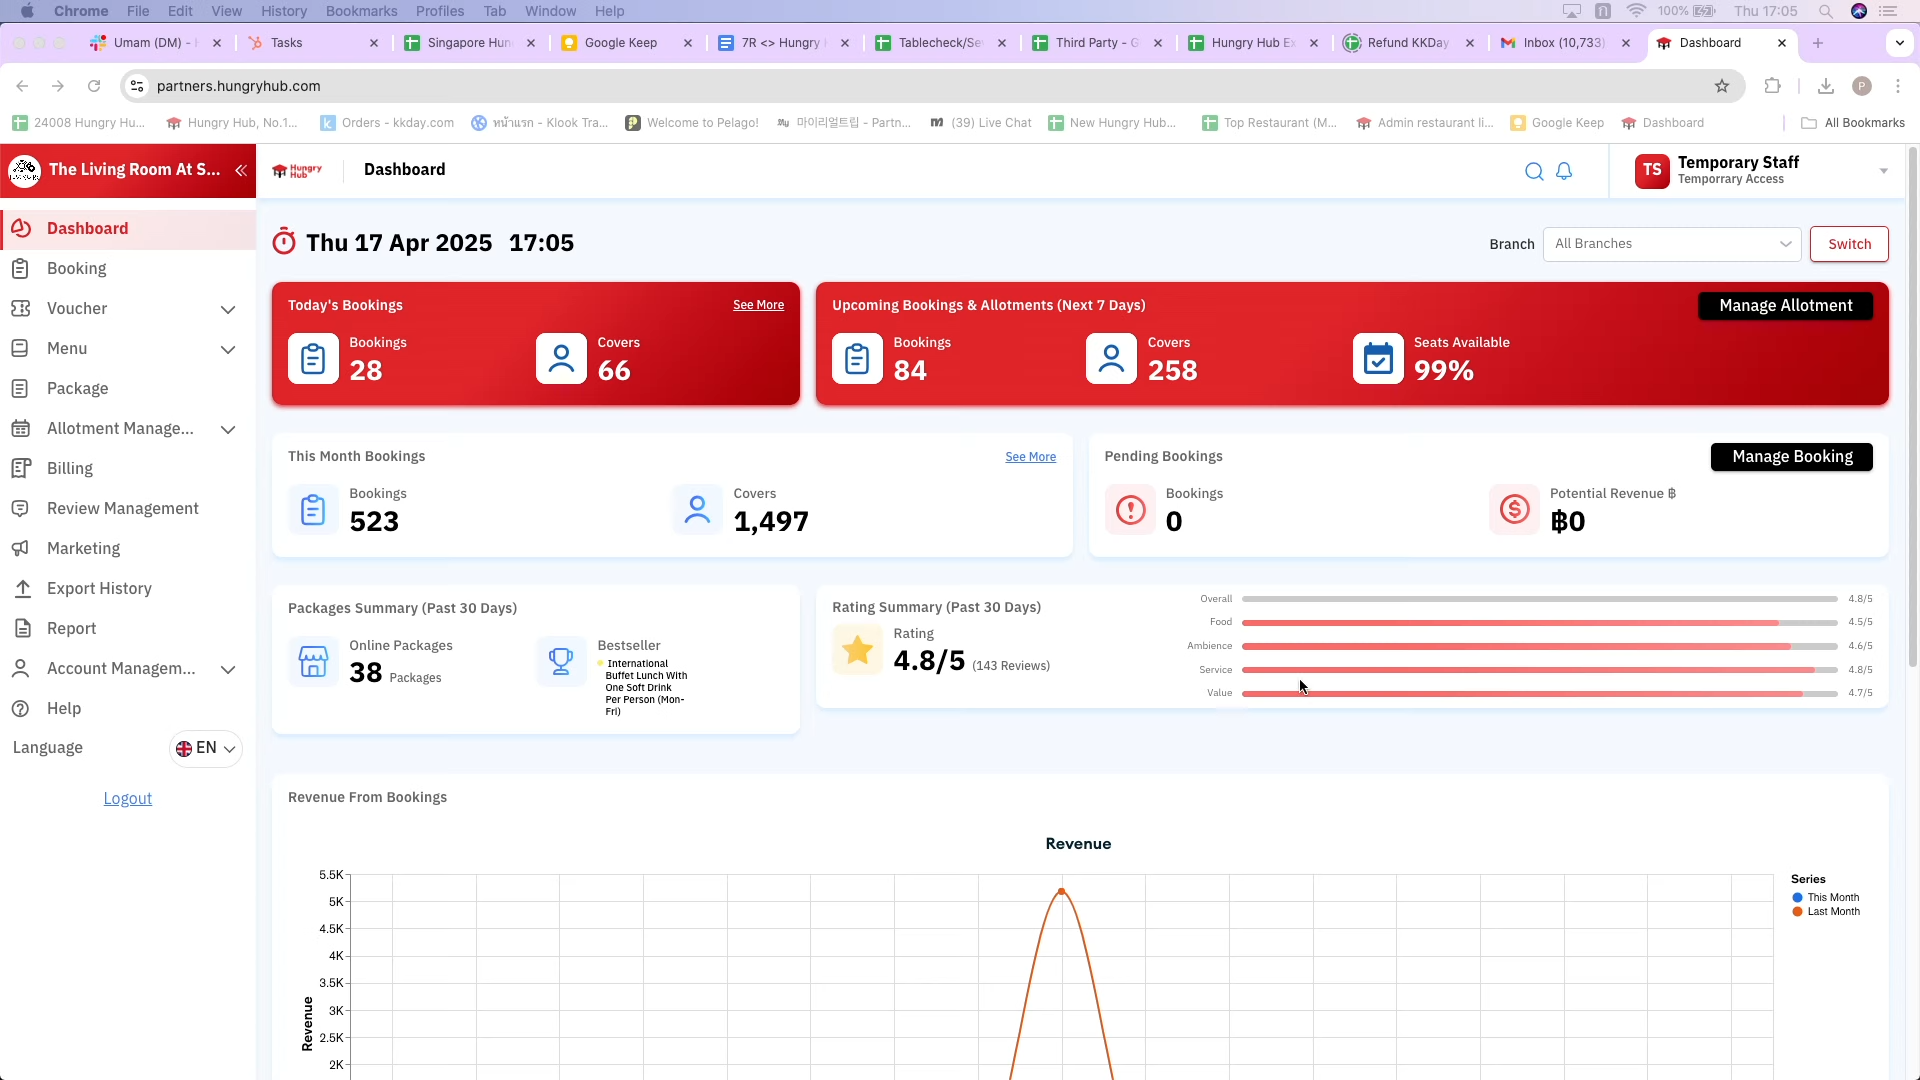
Task: Collapse sidebar with double-chevron icon
Action: tap(241, 170)
